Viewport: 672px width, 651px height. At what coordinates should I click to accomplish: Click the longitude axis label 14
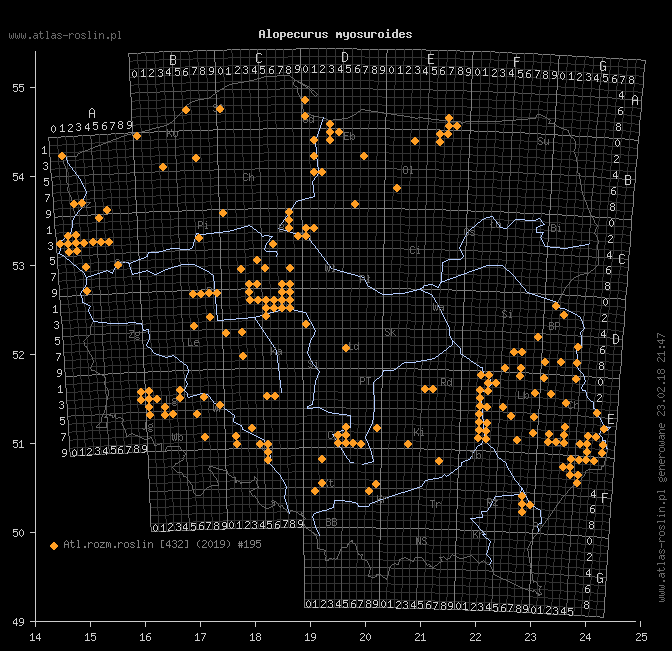(36, 637)
